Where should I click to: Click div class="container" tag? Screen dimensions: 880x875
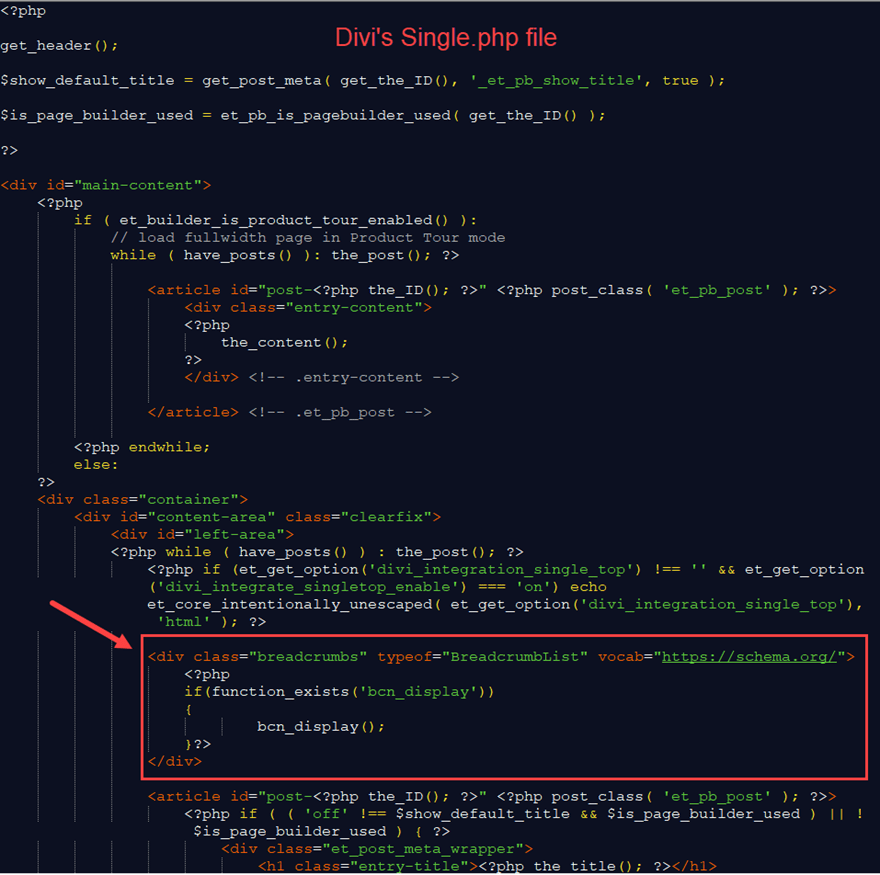(x=143, y=500)
